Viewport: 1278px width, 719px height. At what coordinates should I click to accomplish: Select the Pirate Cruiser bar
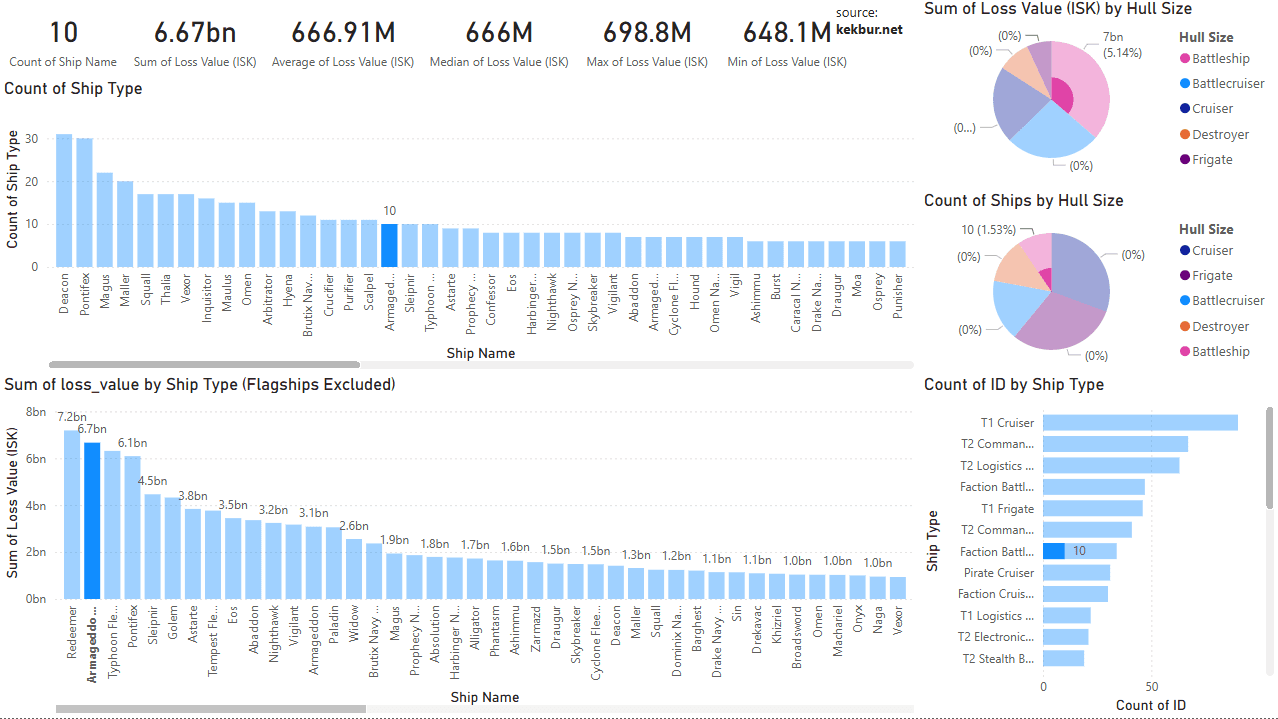(x=1076, y=573)
